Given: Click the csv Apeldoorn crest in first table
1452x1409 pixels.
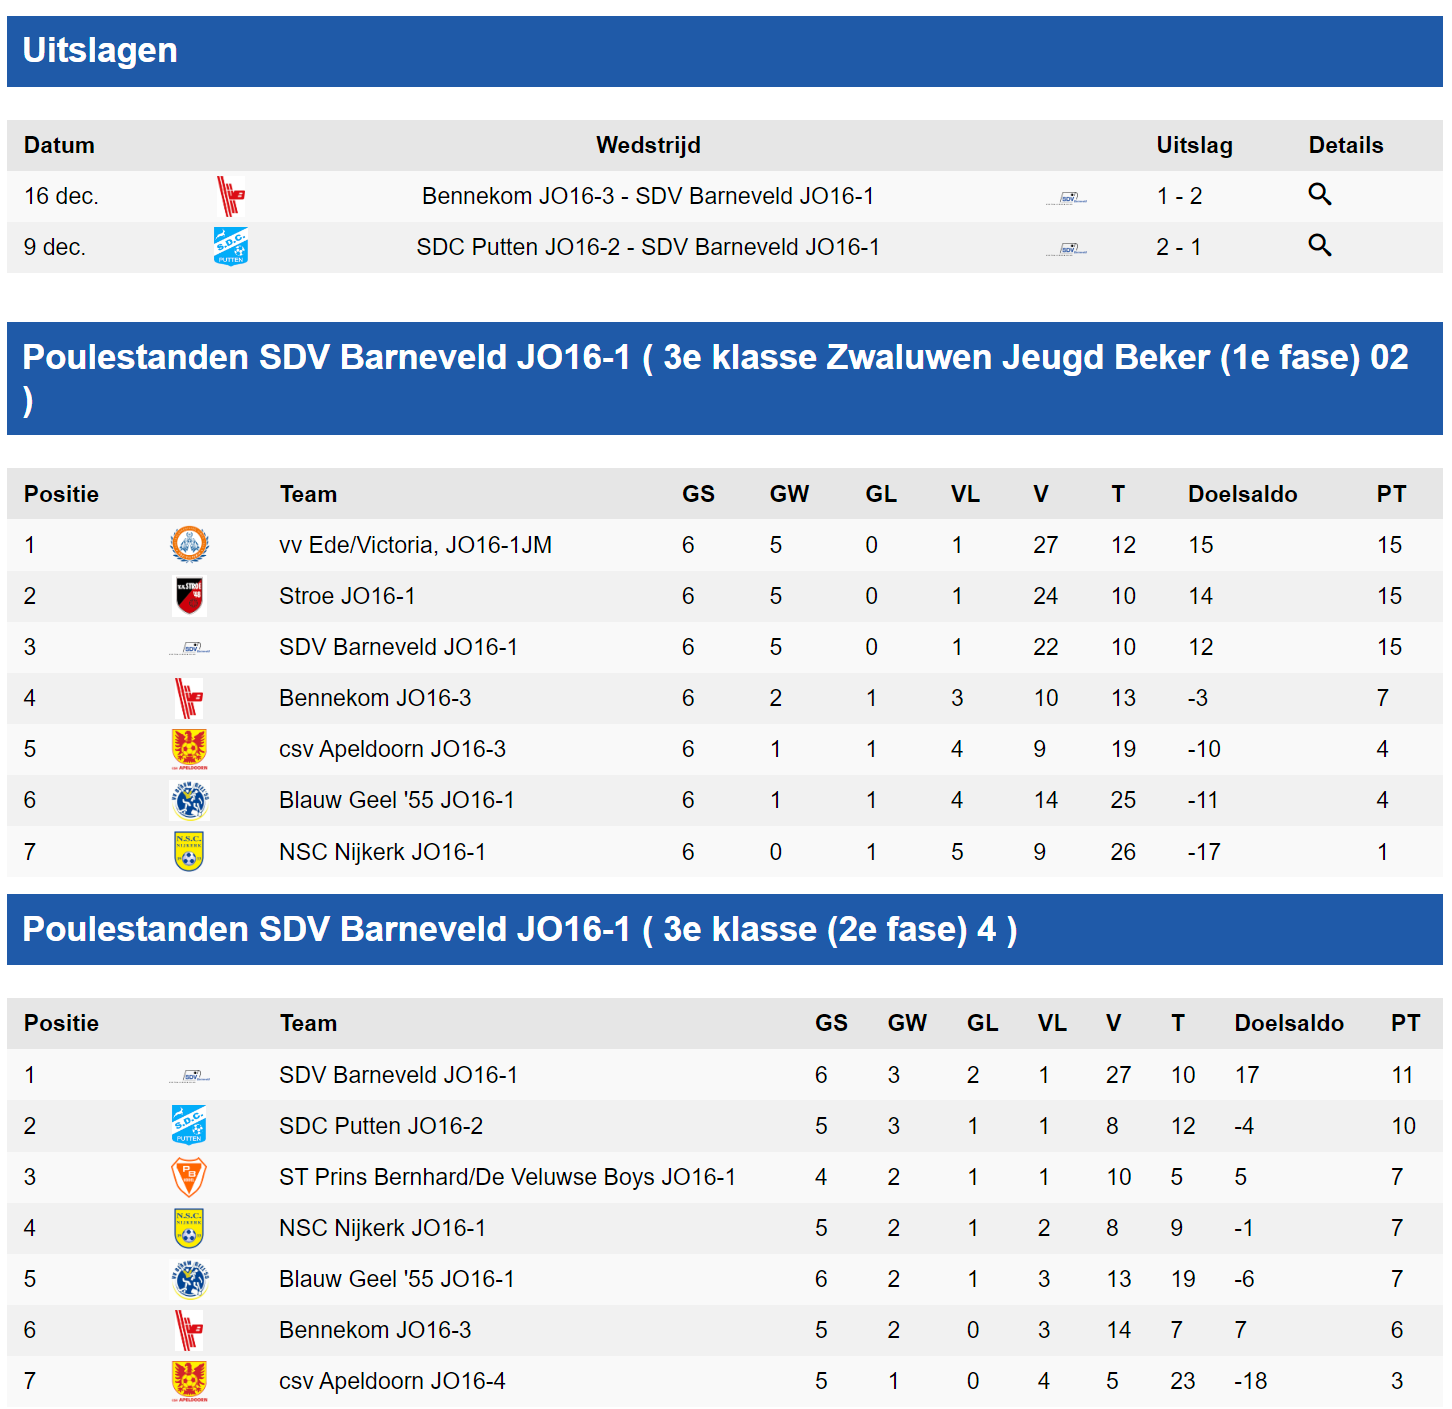Looking at the screenshot, I should point(191,748).
